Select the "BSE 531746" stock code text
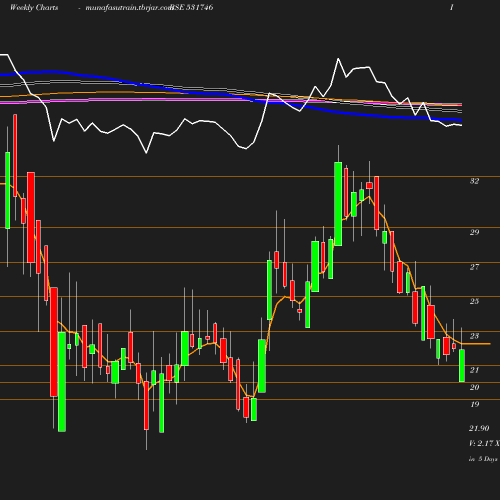500x500 pixels. click(192, 7)
